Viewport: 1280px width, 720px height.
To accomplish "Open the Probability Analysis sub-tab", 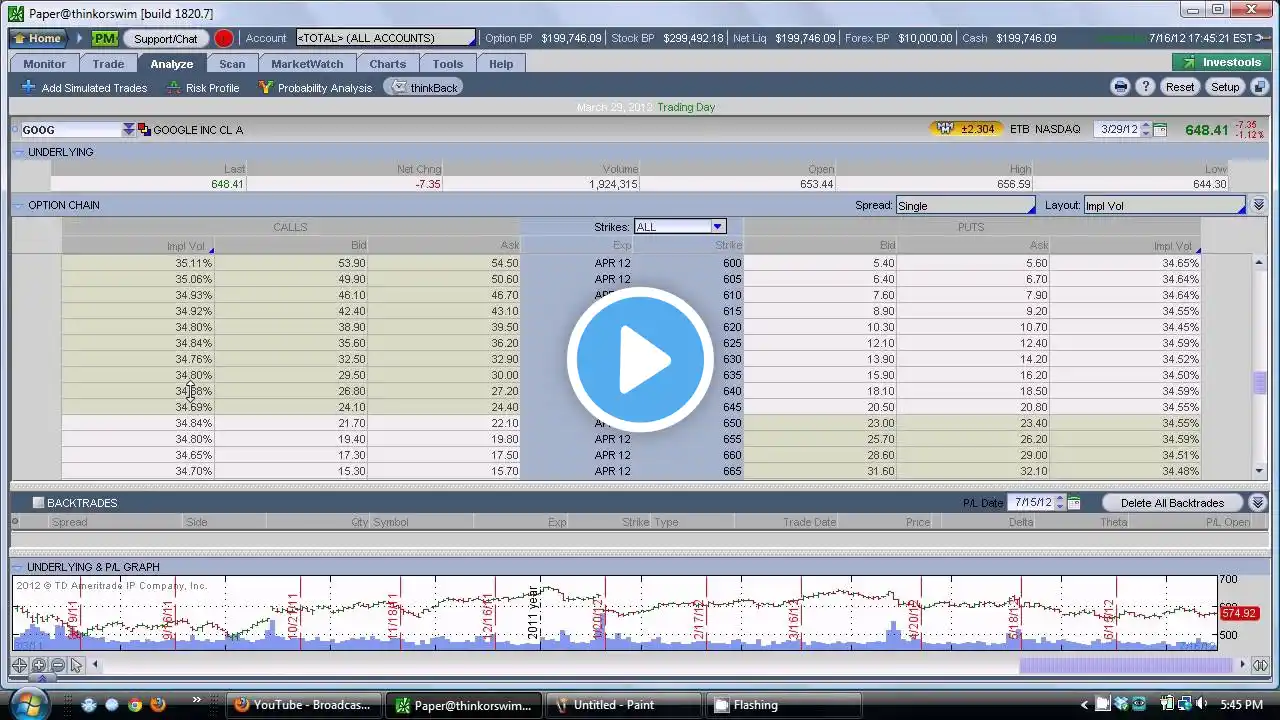I will (x=315, y=88).
